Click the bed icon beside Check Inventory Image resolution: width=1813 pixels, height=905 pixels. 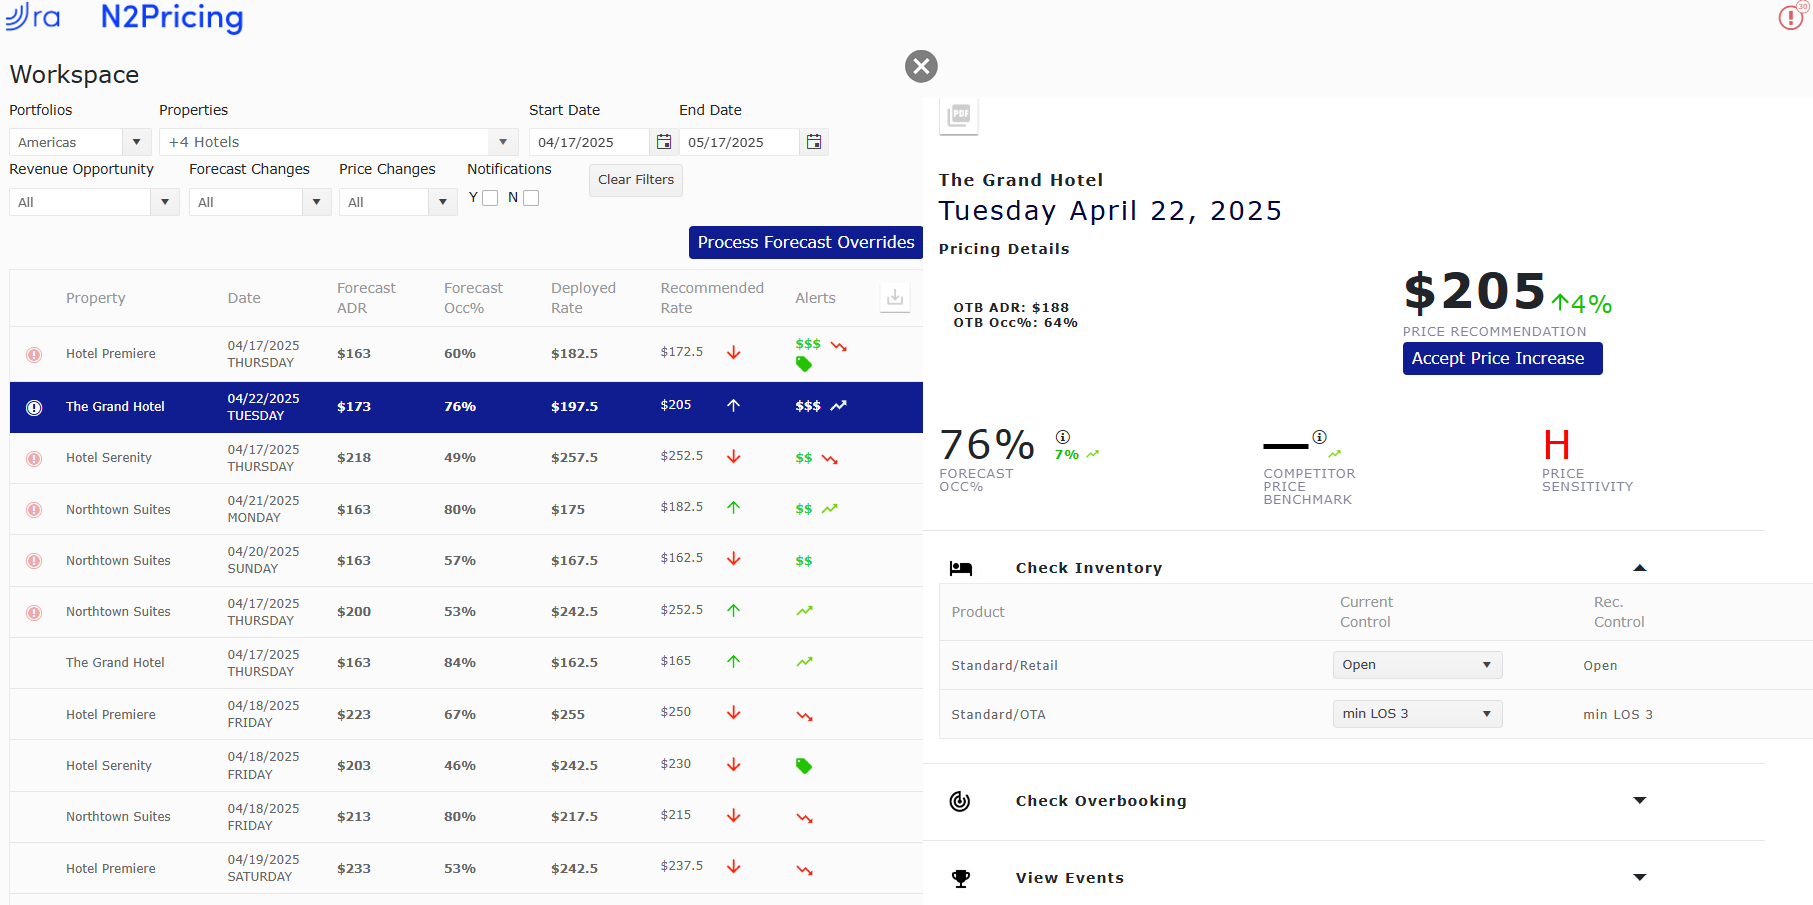(x=961, y=568)
